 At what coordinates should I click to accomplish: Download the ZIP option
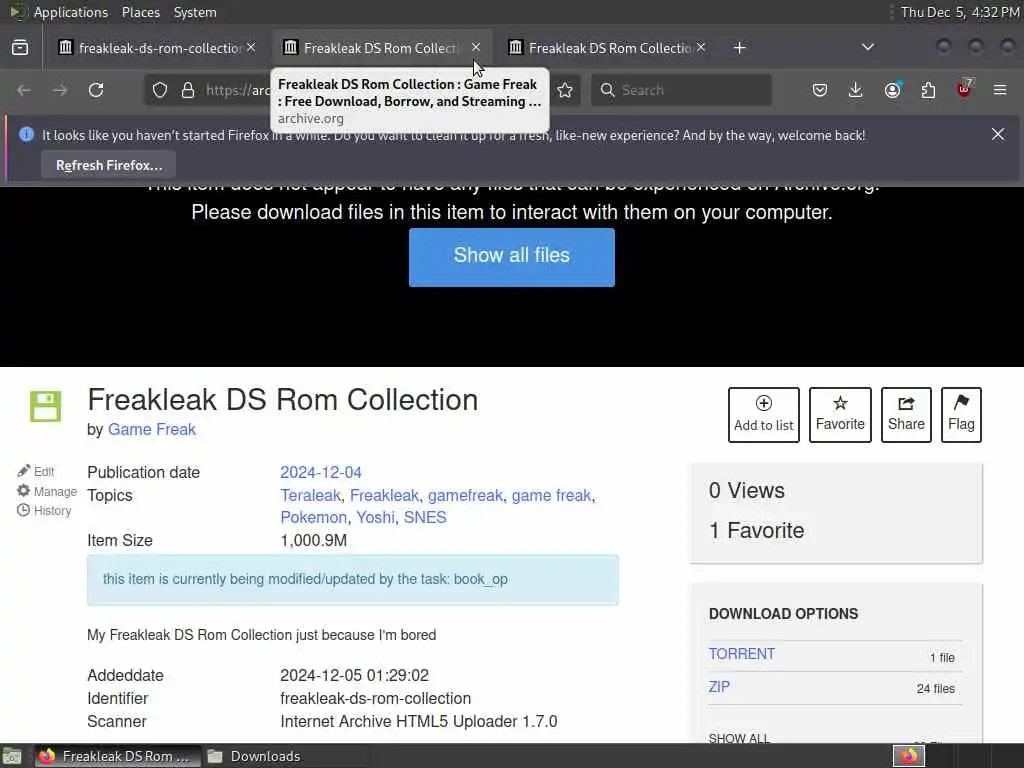point(719,687)
